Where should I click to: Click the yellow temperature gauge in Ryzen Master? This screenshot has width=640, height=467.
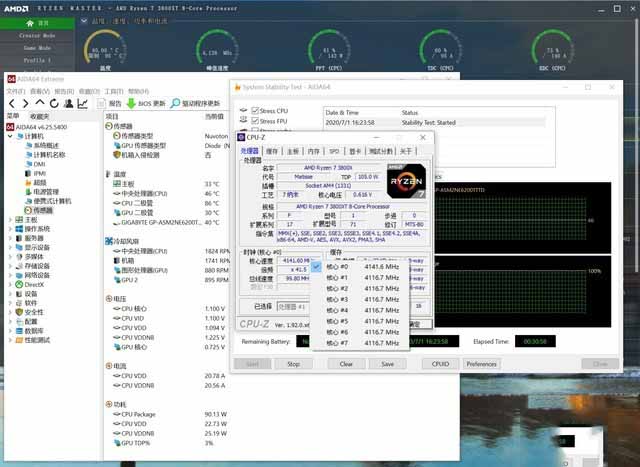coord(105,49)
